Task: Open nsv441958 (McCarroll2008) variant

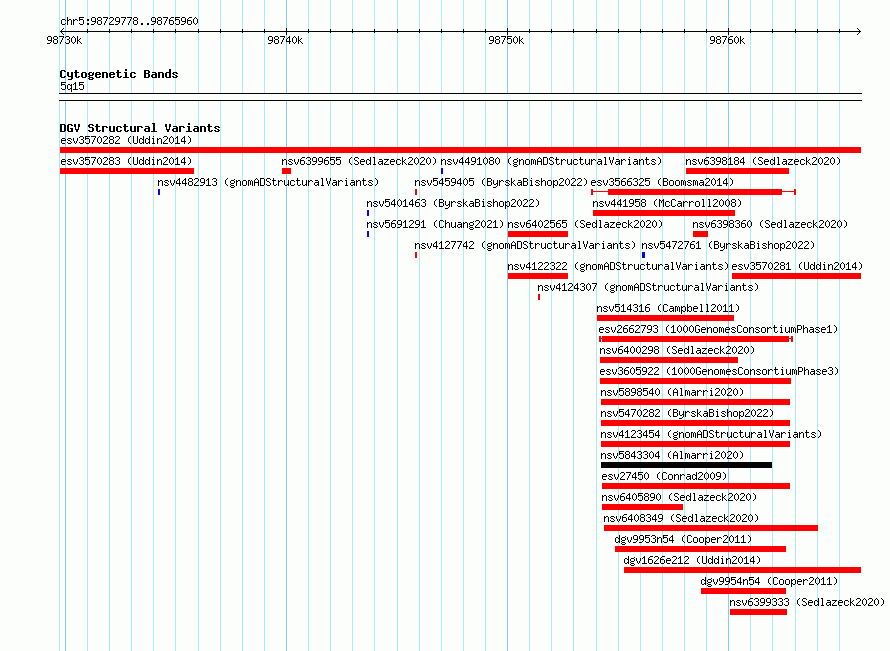Action: coord(667,203)
